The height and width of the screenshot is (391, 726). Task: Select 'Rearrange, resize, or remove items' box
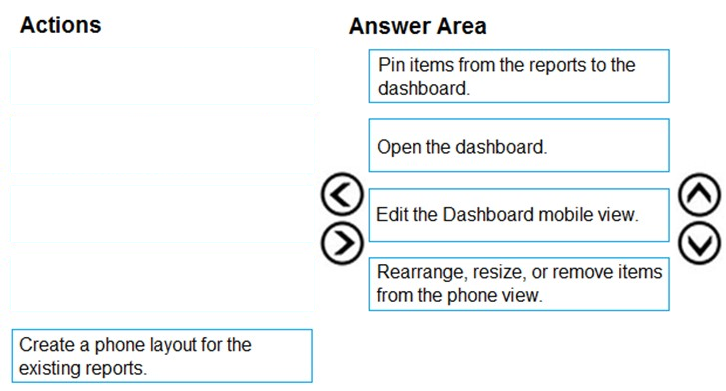(519, 284)
